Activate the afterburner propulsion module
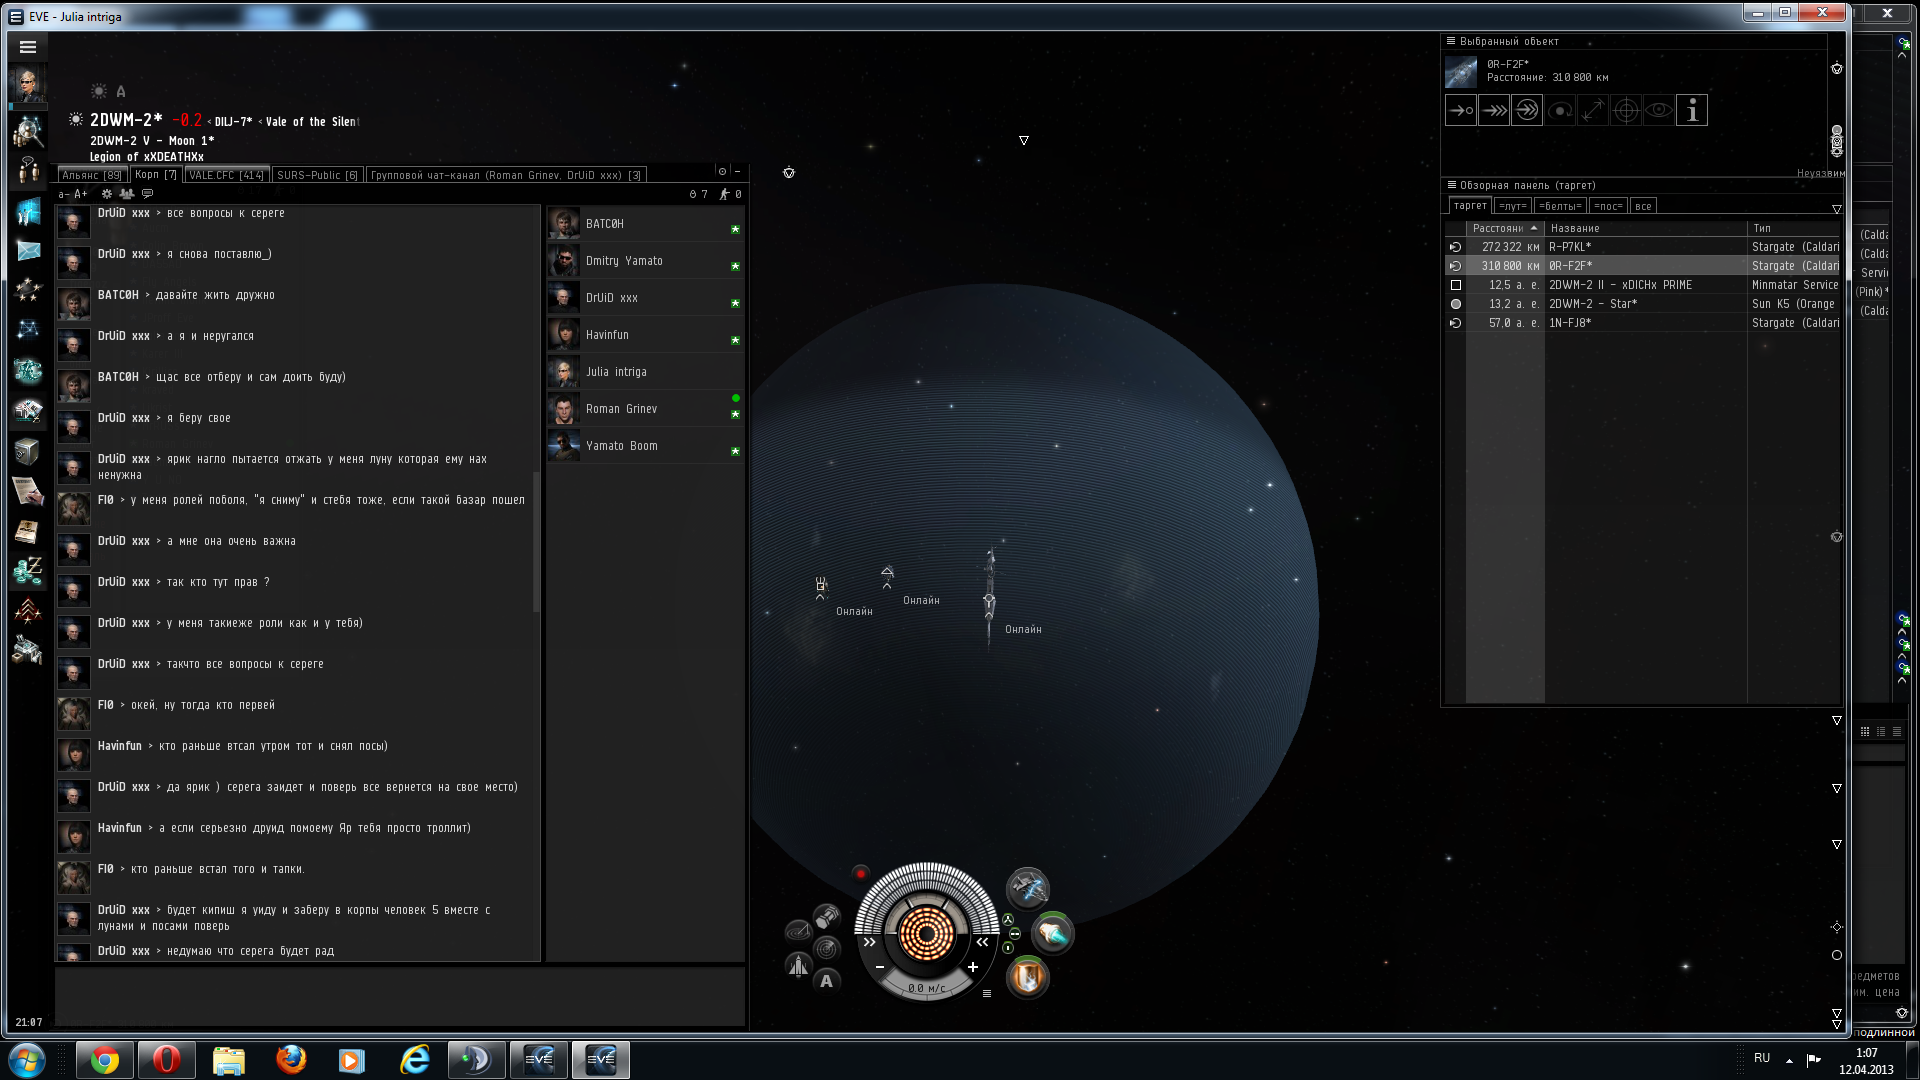 coord(1053,934)
